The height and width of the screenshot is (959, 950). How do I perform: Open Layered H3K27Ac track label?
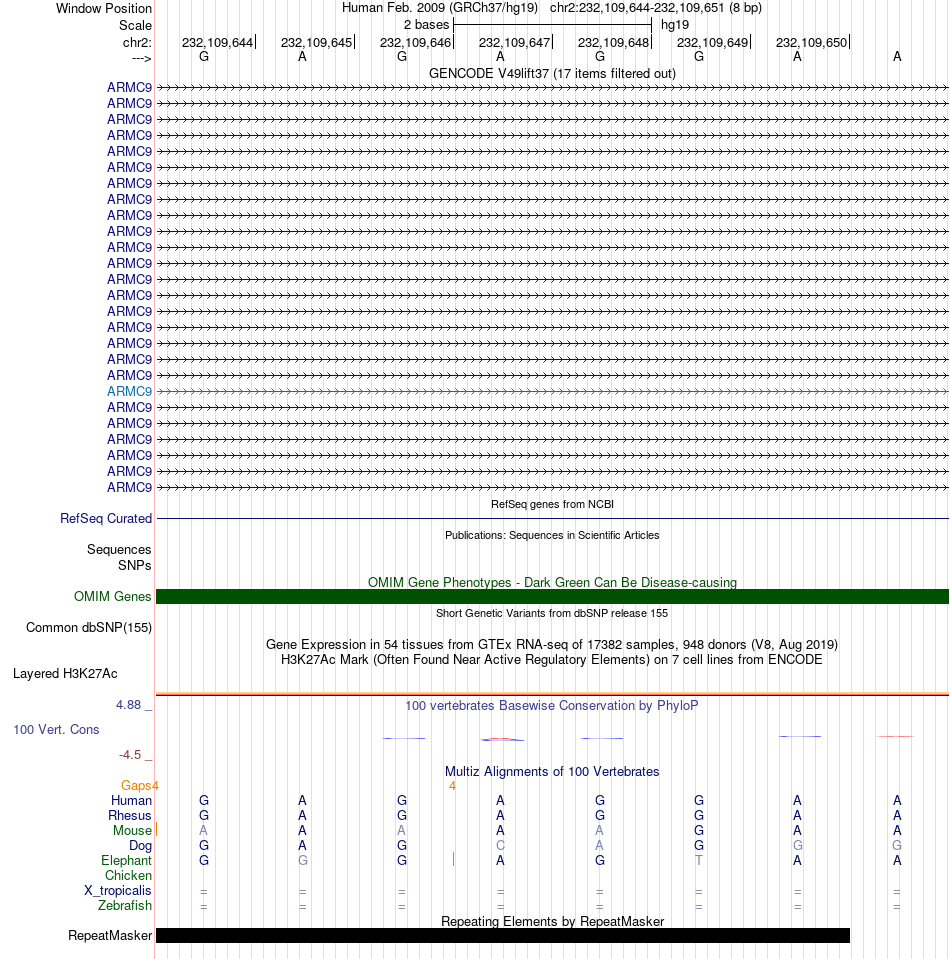tap(65, 673)
